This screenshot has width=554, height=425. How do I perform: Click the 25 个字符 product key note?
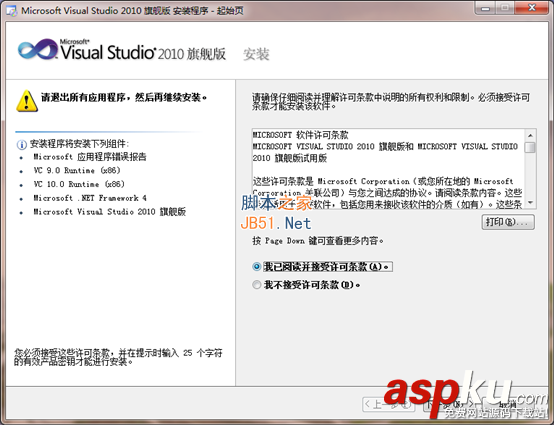(118, 357)
